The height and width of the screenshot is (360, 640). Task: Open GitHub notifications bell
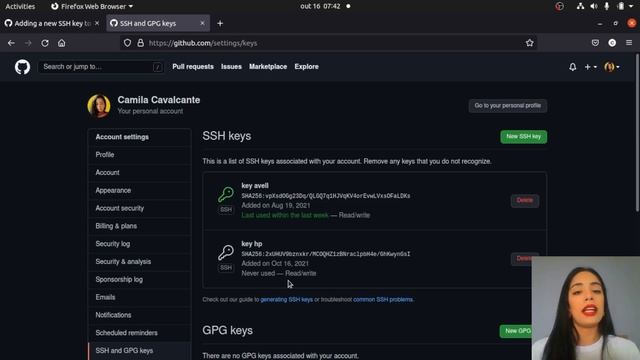point(573,67)
